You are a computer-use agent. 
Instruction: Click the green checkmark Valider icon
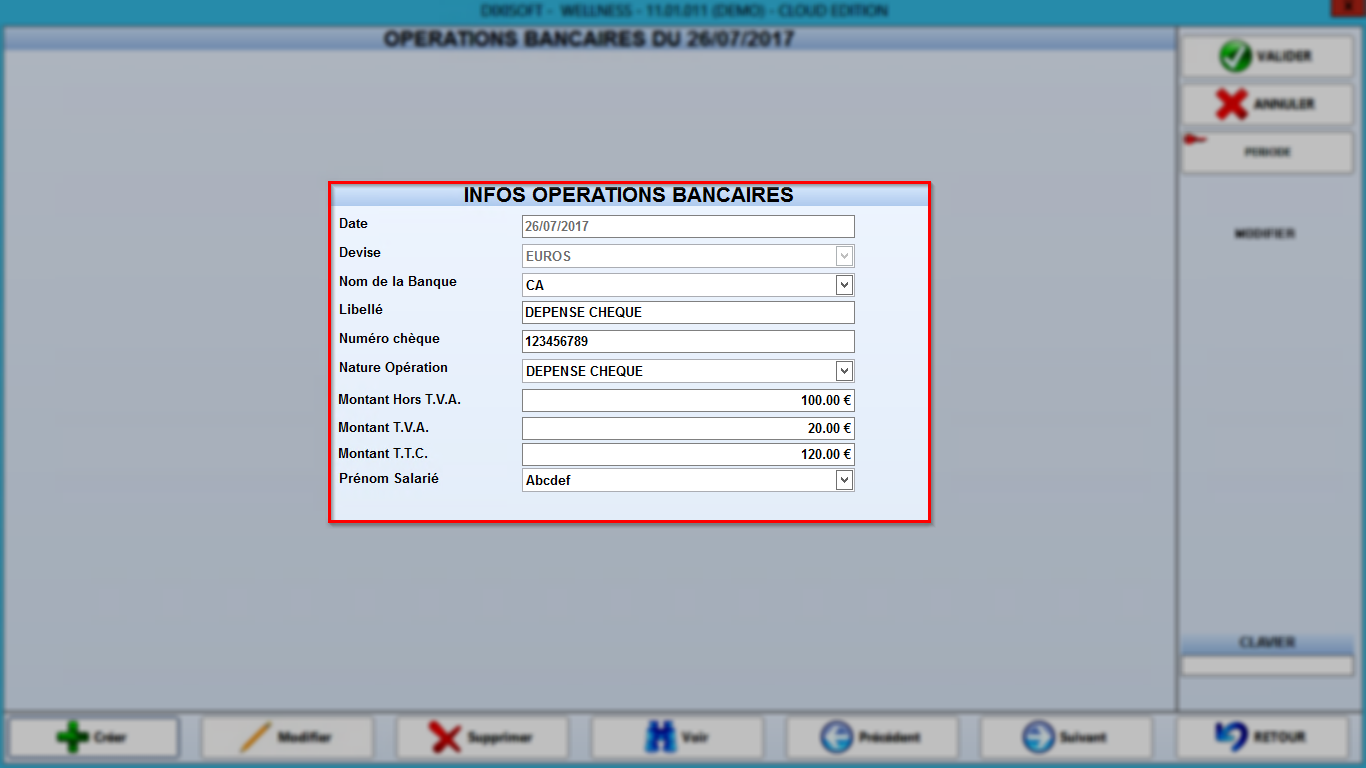coord(1235,56)
